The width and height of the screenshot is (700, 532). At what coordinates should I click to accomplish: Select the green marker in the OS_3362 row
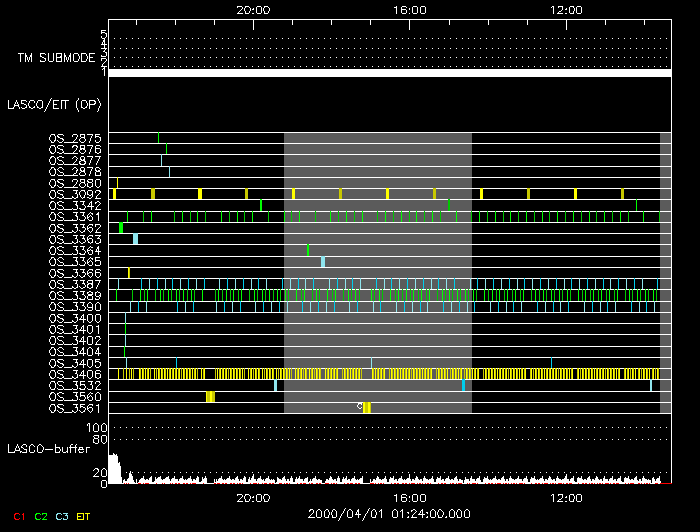click(121, 228)
